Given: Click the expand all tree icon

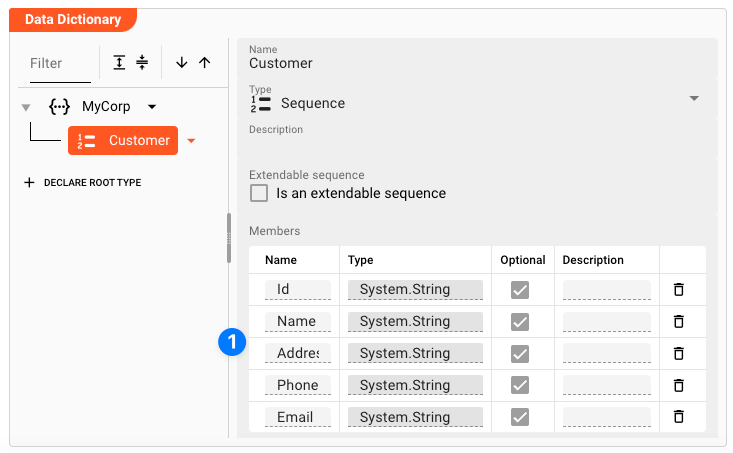Looking at the screenshot, I should [x=119, y=62].
